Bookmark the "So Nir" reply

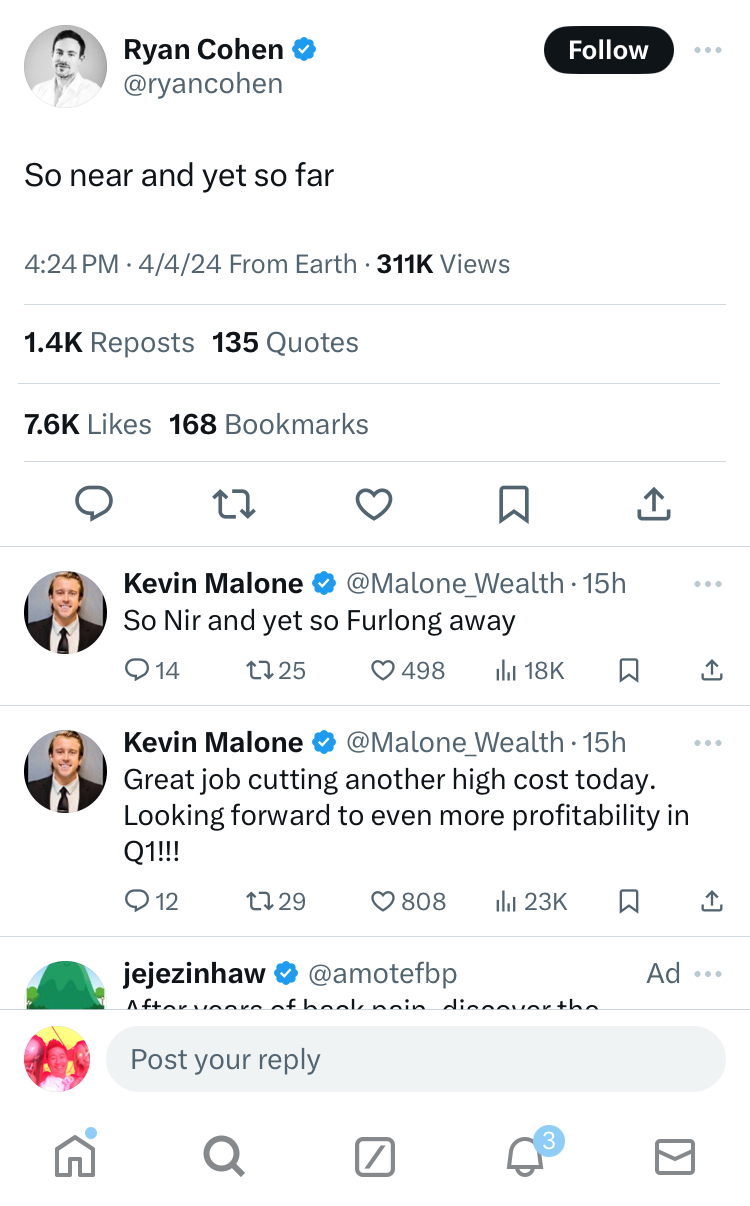629,670
